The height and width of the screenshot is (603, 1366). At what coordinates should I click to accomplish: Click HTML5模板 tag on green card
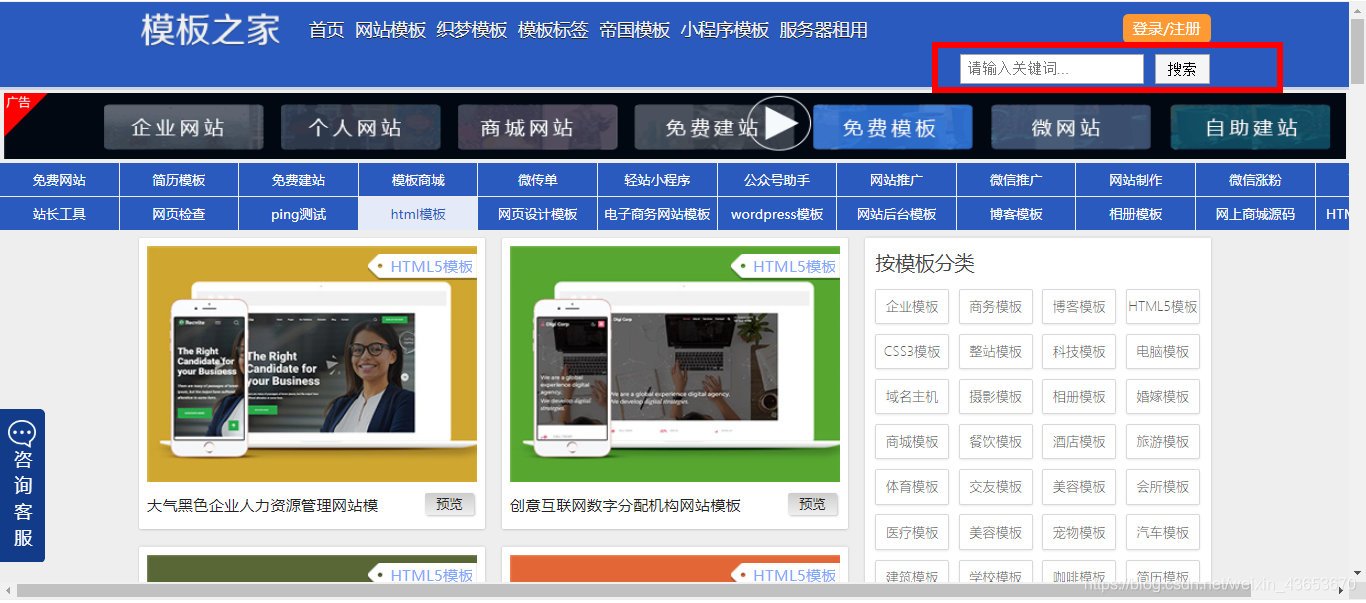click(785, 266)
